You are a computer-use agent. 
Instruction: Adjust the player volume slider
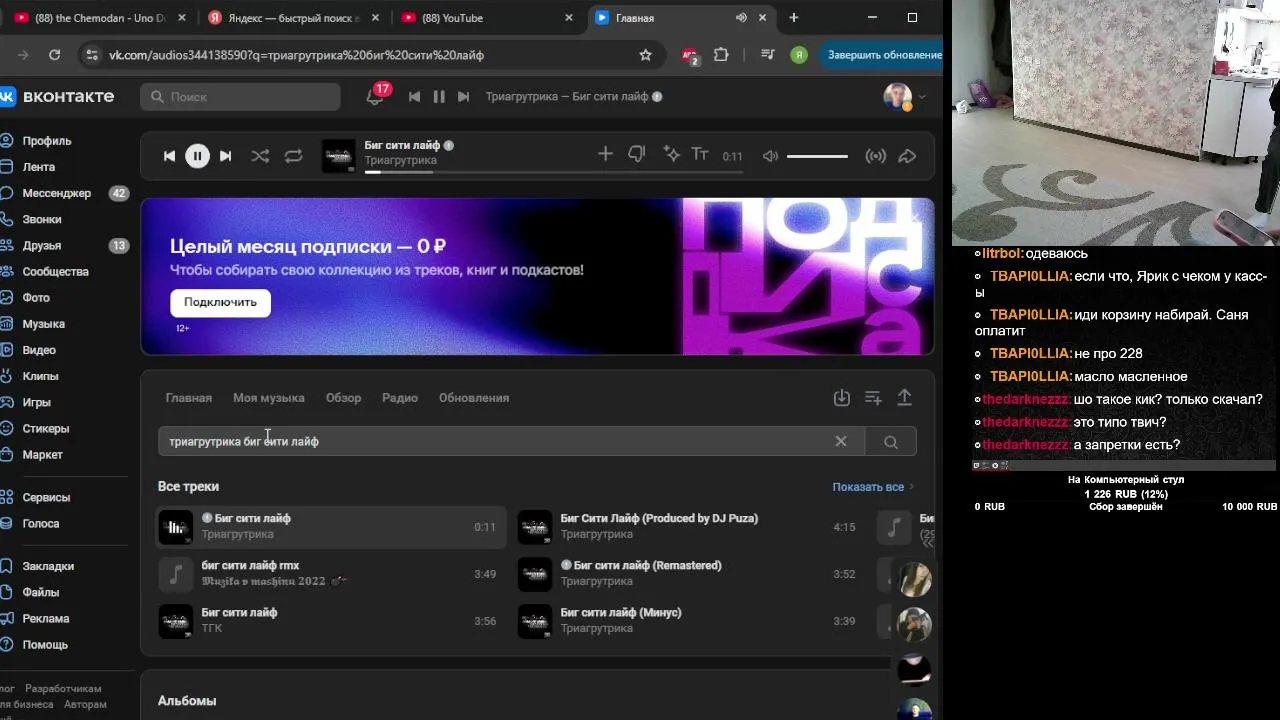[x=817, y=156]
